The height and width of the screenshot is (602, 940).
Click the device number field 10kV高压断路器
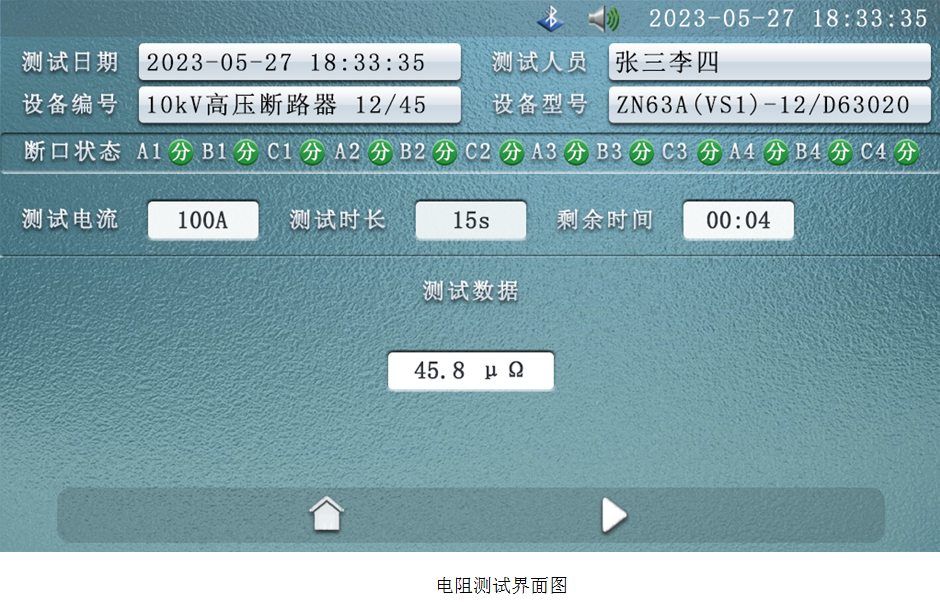(299, 105)
